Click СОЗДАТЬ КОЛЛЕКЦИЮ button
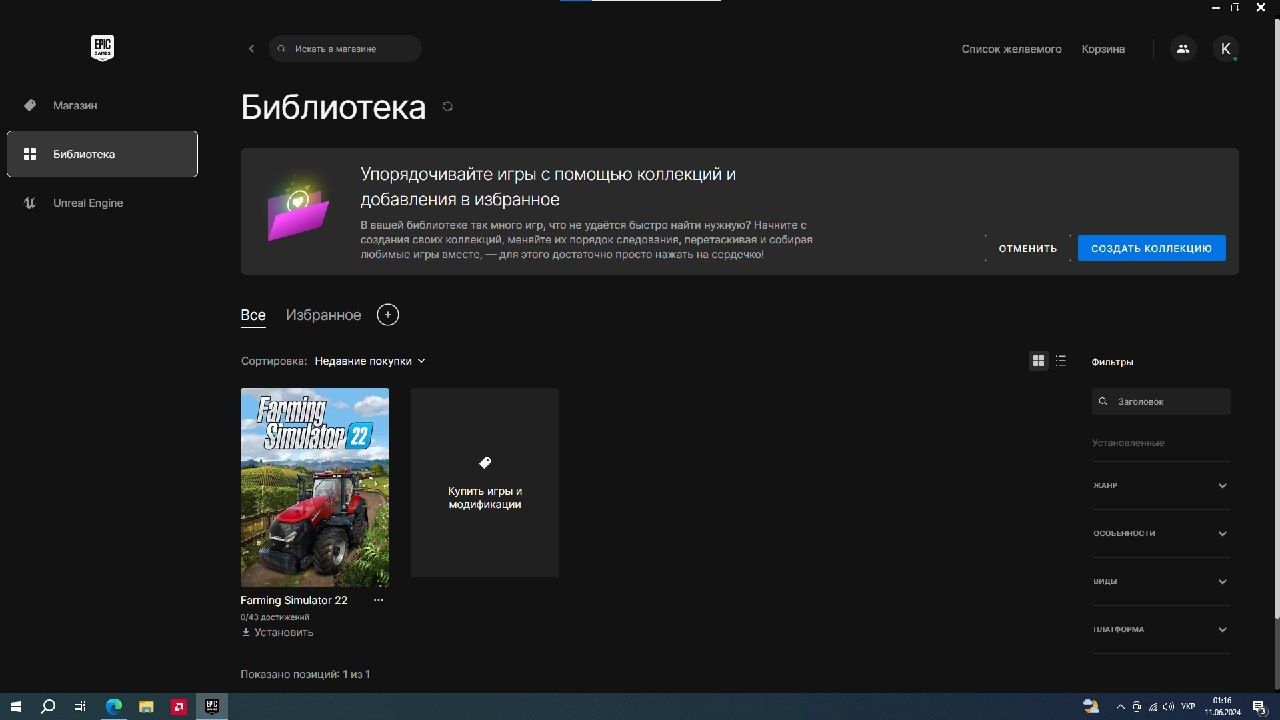Viewport: 1280px width, 720px height. [x=1151, y=248]
